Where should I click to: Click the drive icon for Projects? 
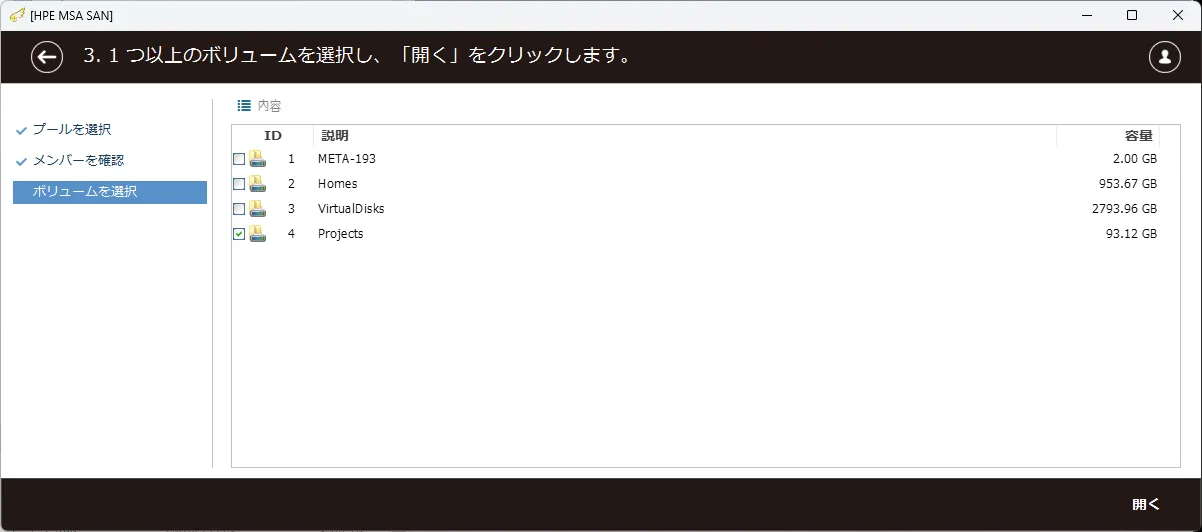[x=257, y=234]
